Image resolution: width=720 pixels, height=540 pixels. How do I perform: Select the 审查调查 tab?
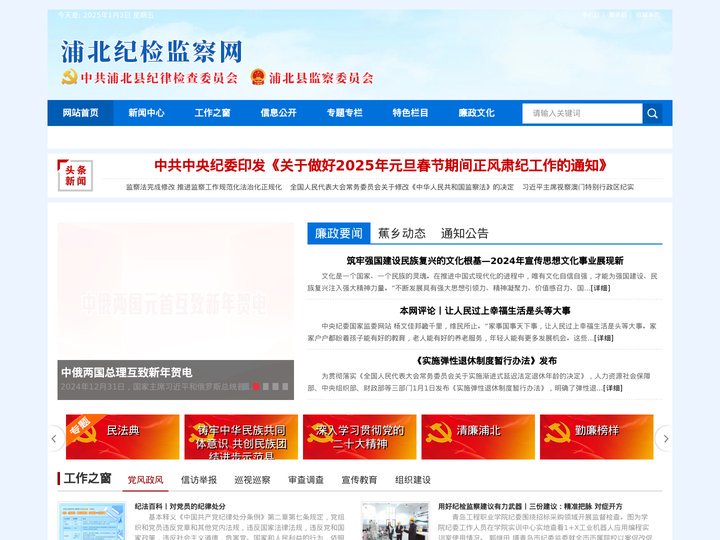[x=306, y=480]
